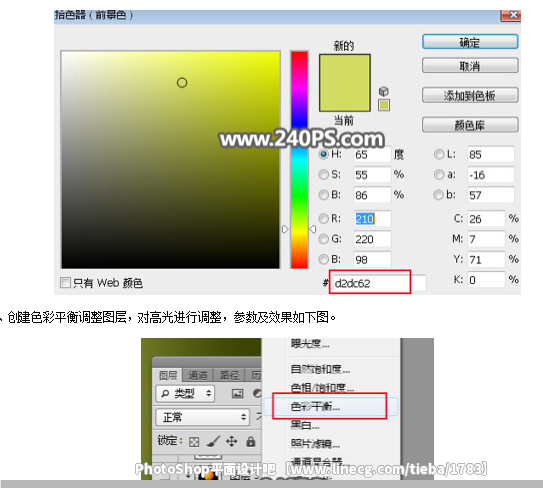Click the H value field 65
The image size is (543, 488).
click(x=372, y=154)
